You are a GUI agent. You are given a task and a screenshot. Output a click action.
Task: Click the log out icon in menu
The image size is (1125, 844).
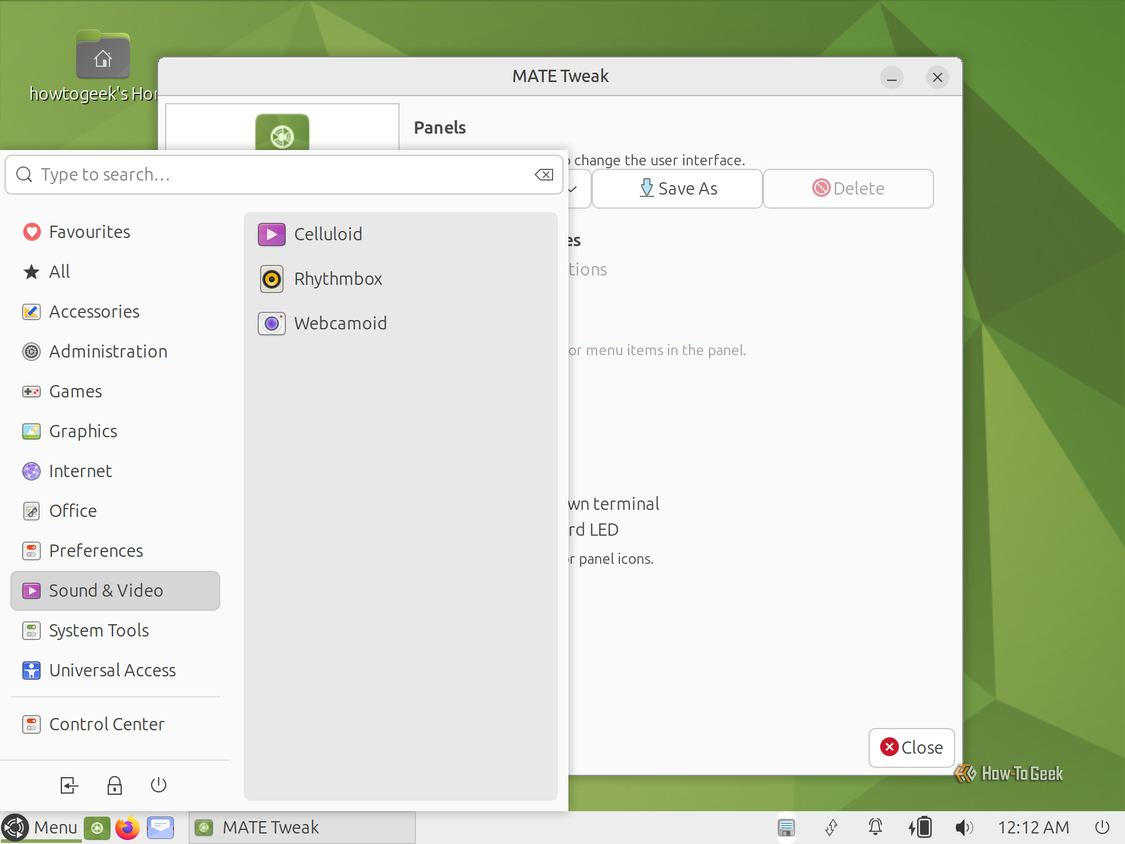click(x=69, y=785)
